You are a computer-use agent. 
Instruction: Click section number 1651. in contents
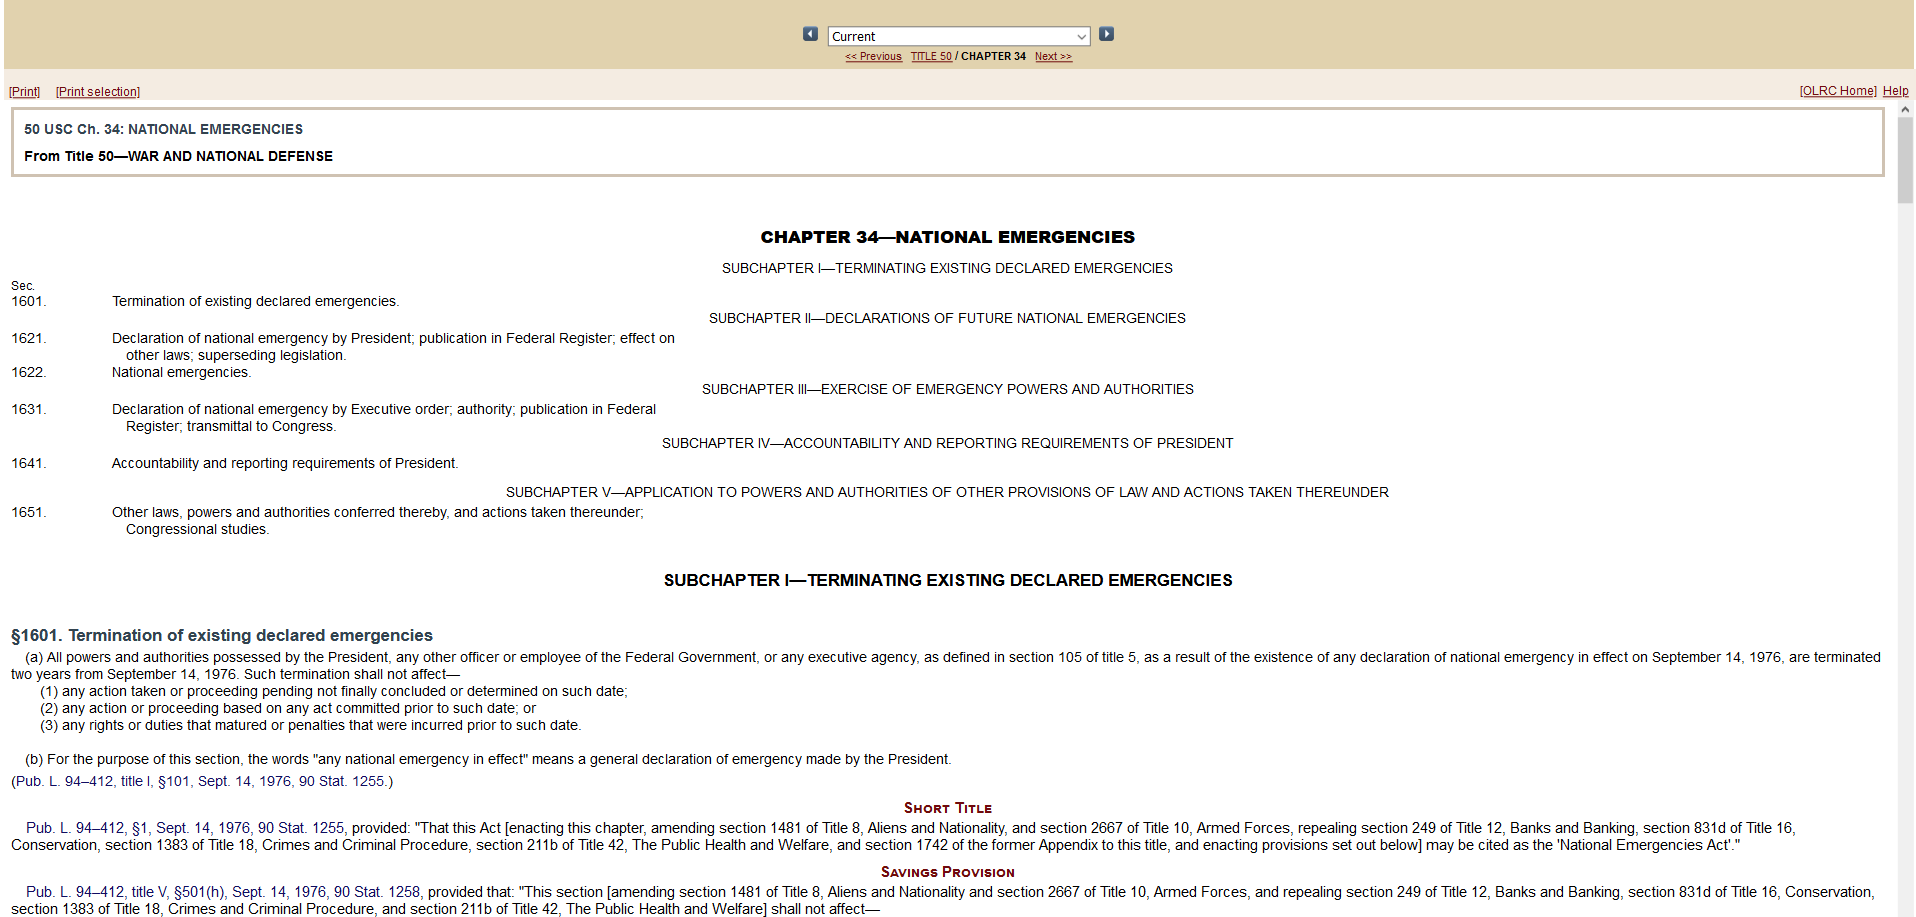coord(29,512)
